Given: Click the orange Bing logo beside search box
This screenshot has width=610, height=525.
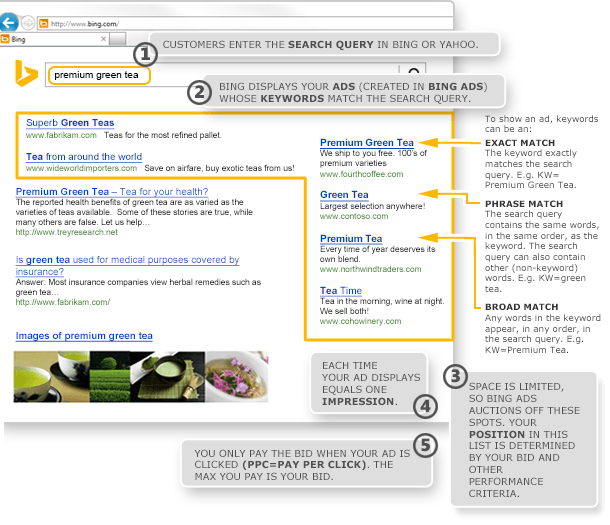Looking at the screenshot, I should tap(26, 73).
